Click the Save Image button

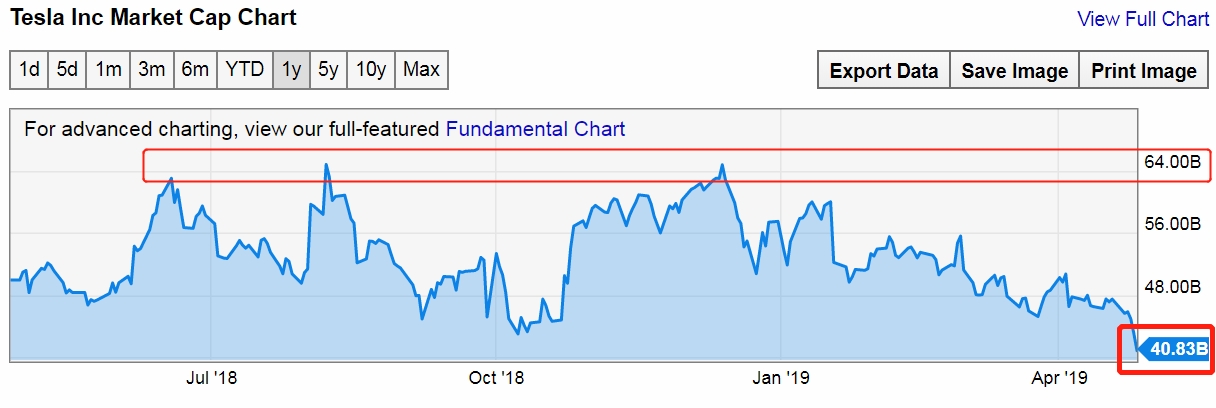pos(1014,71)
